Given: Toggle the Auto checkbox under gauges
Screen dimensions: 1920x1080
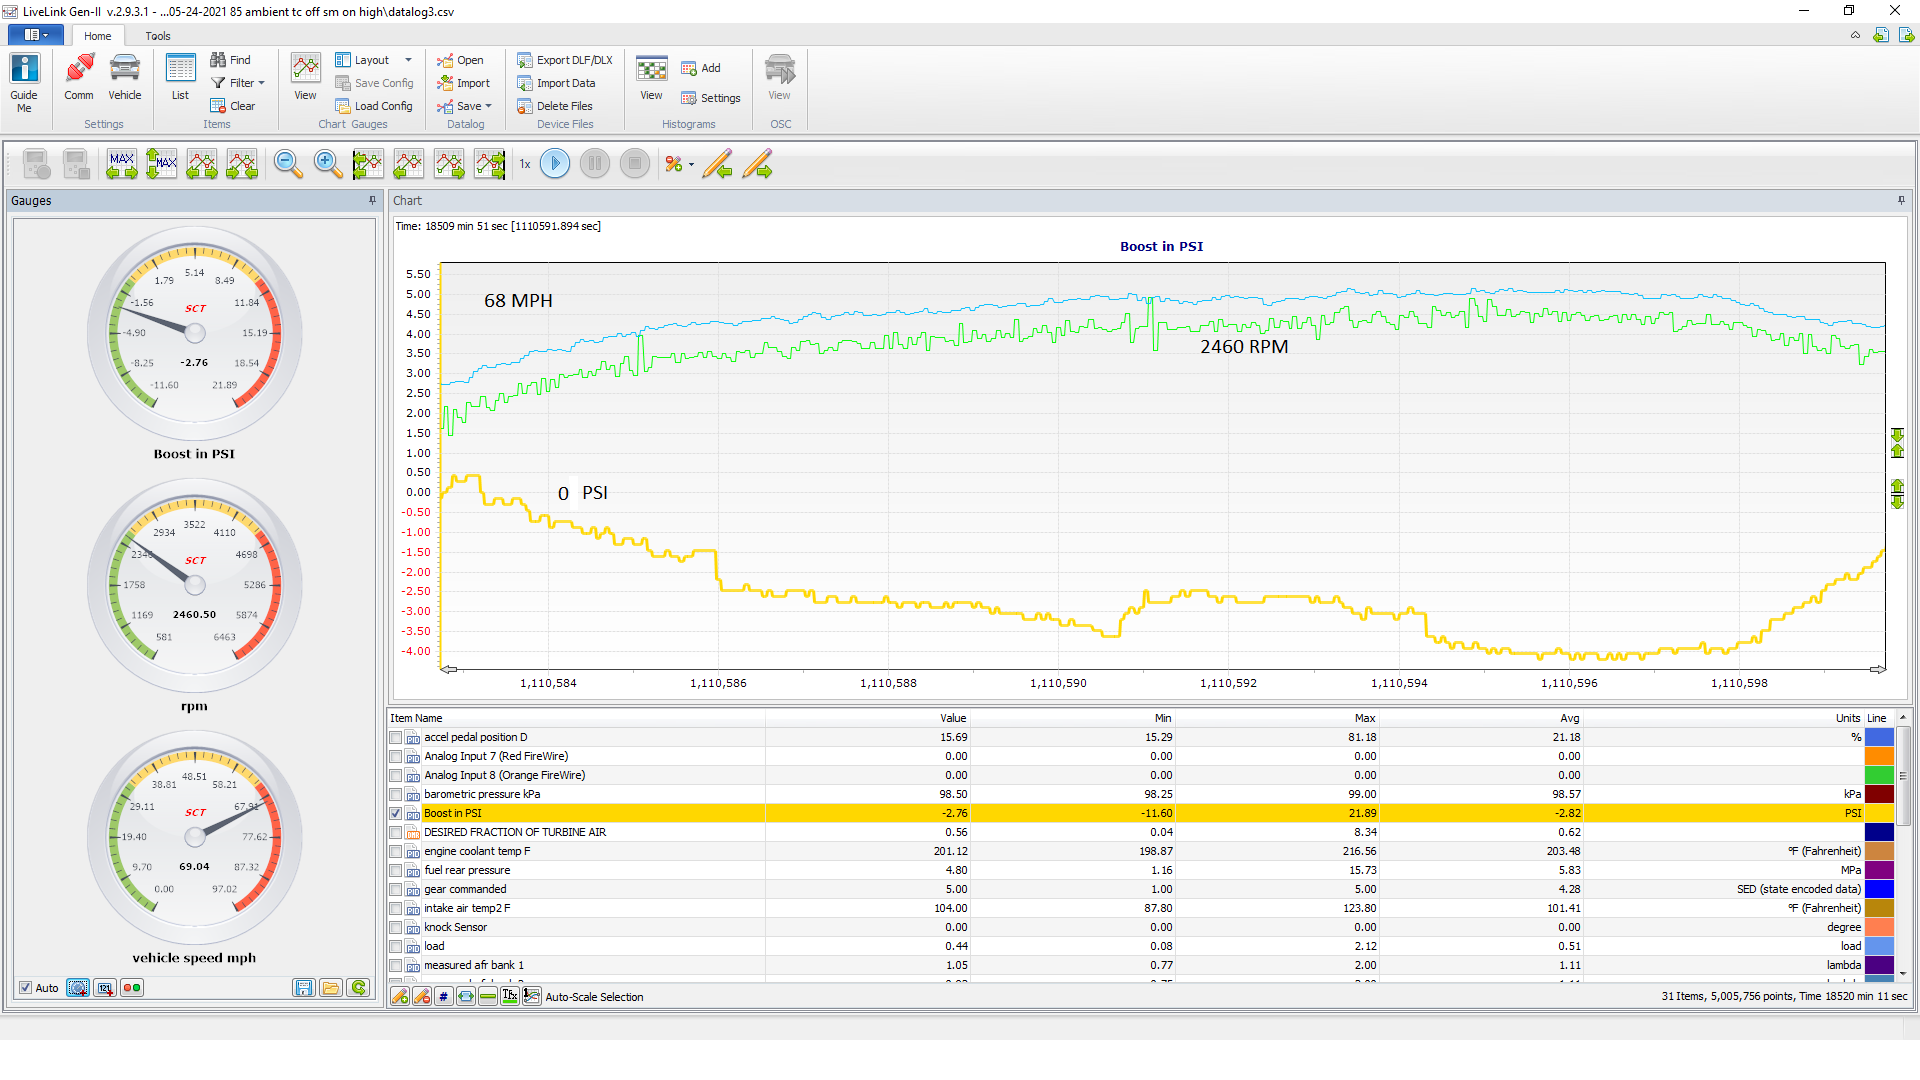Looking at the screenshot, I should (x=26, y=988).
